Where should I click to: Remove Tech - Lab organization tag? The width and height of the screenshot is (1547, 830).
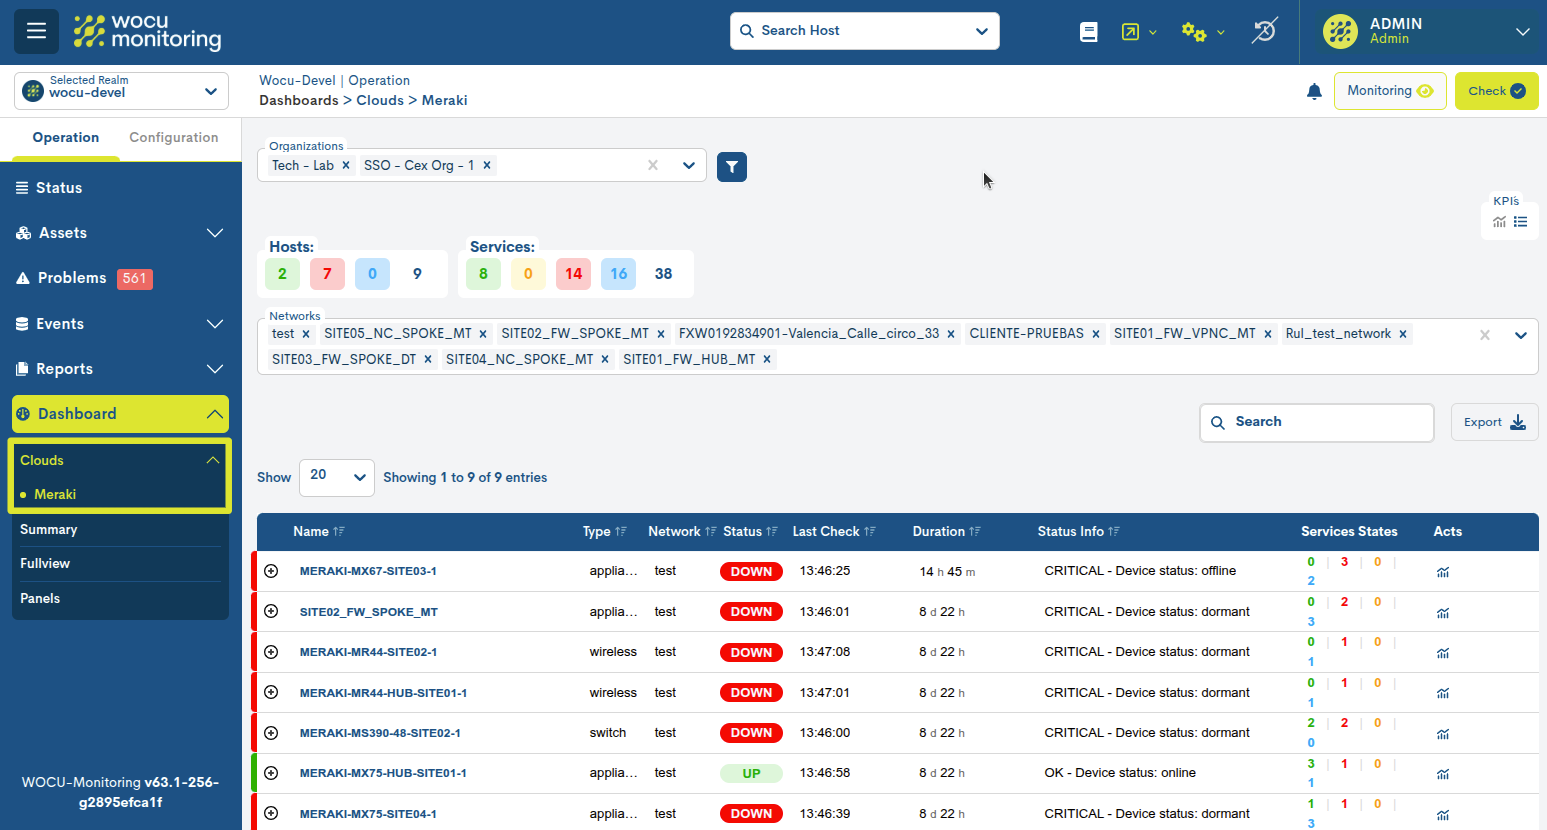pyautogui.click(x=346, y=166)
